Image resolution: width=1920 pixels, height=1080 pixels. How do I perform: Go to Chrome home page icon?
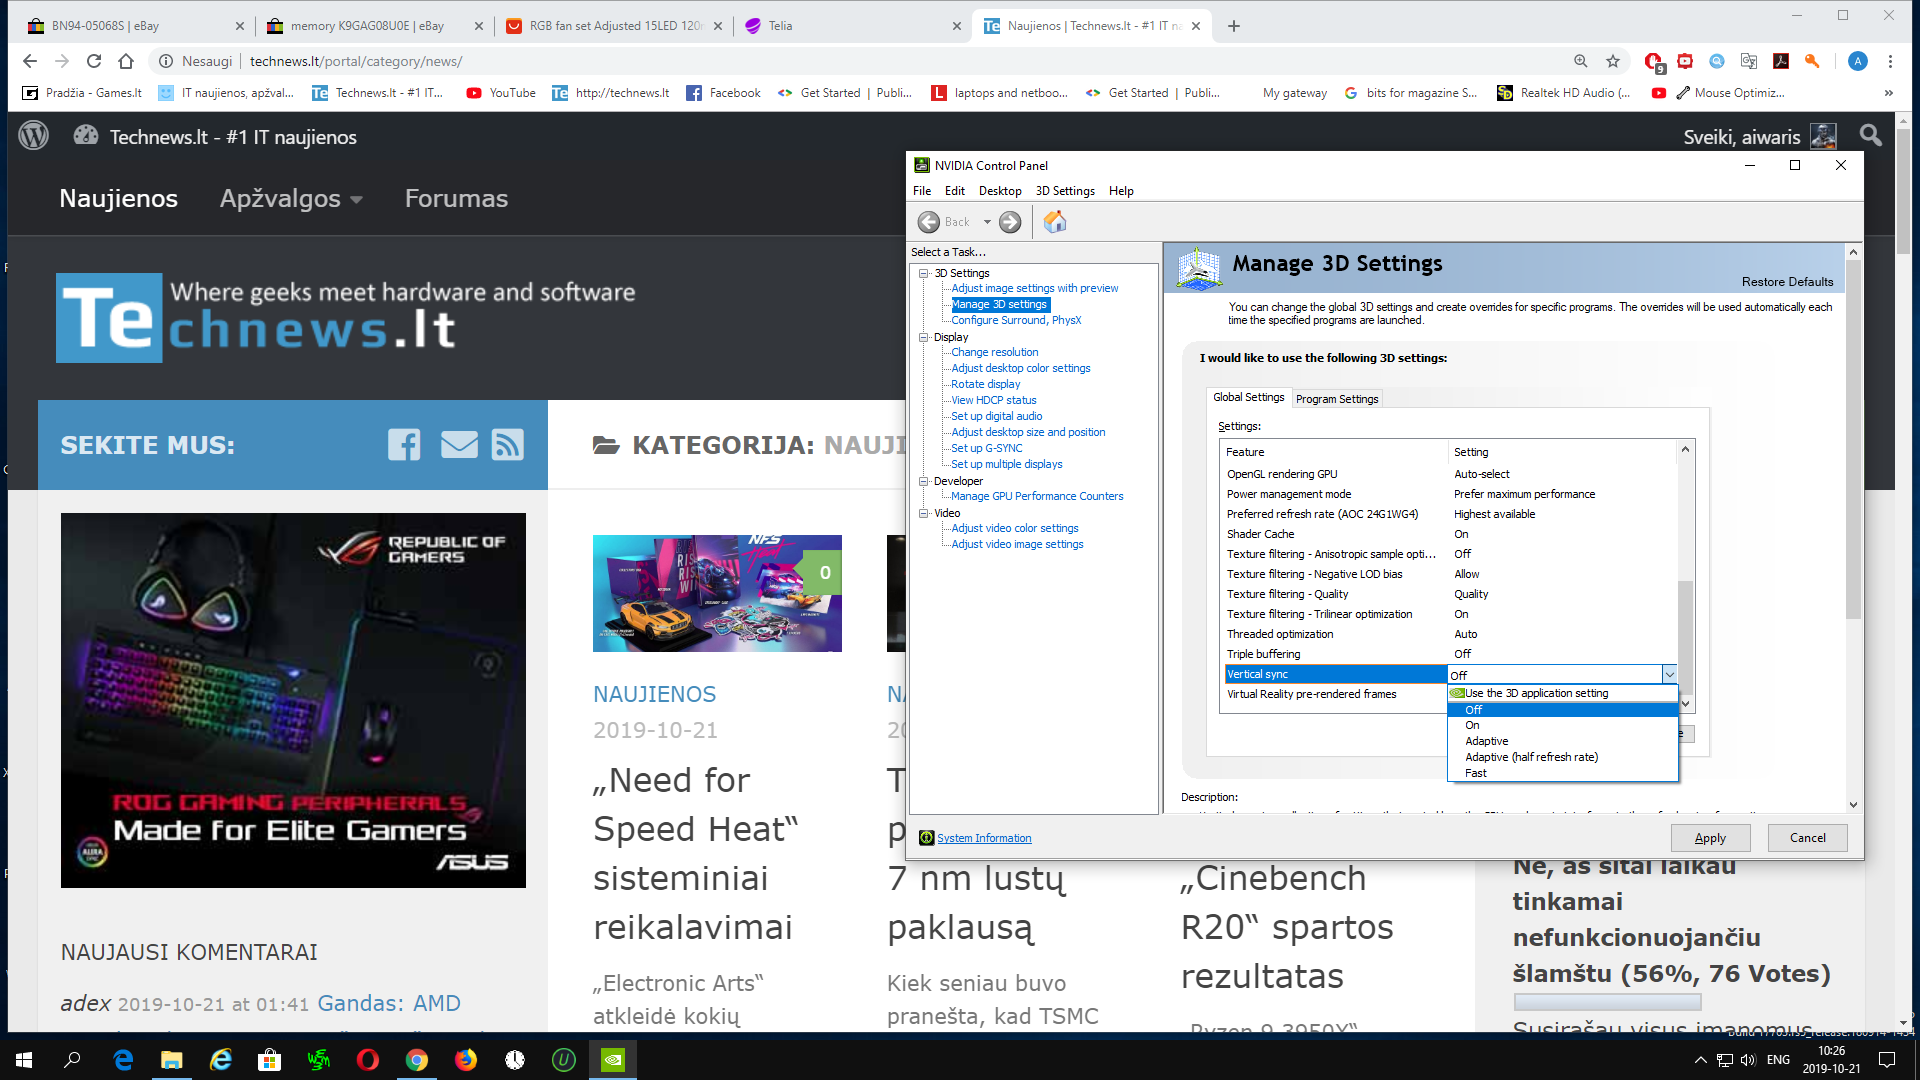126,61
